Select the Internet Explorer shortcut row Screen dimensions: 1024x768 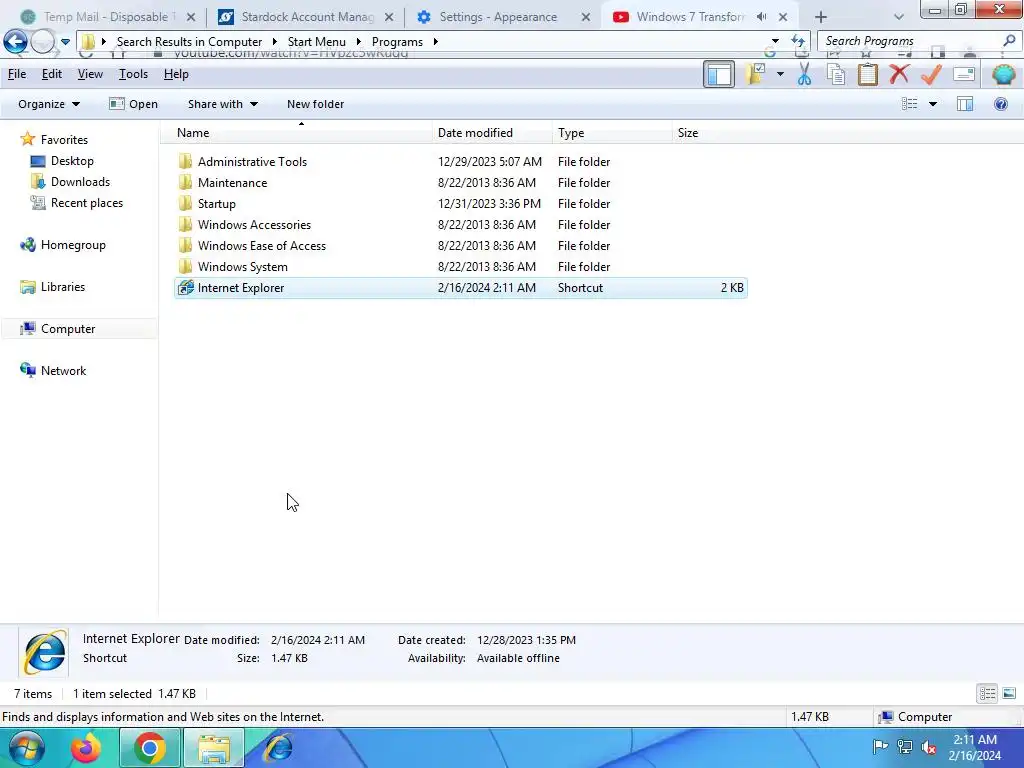coord(460,287)
